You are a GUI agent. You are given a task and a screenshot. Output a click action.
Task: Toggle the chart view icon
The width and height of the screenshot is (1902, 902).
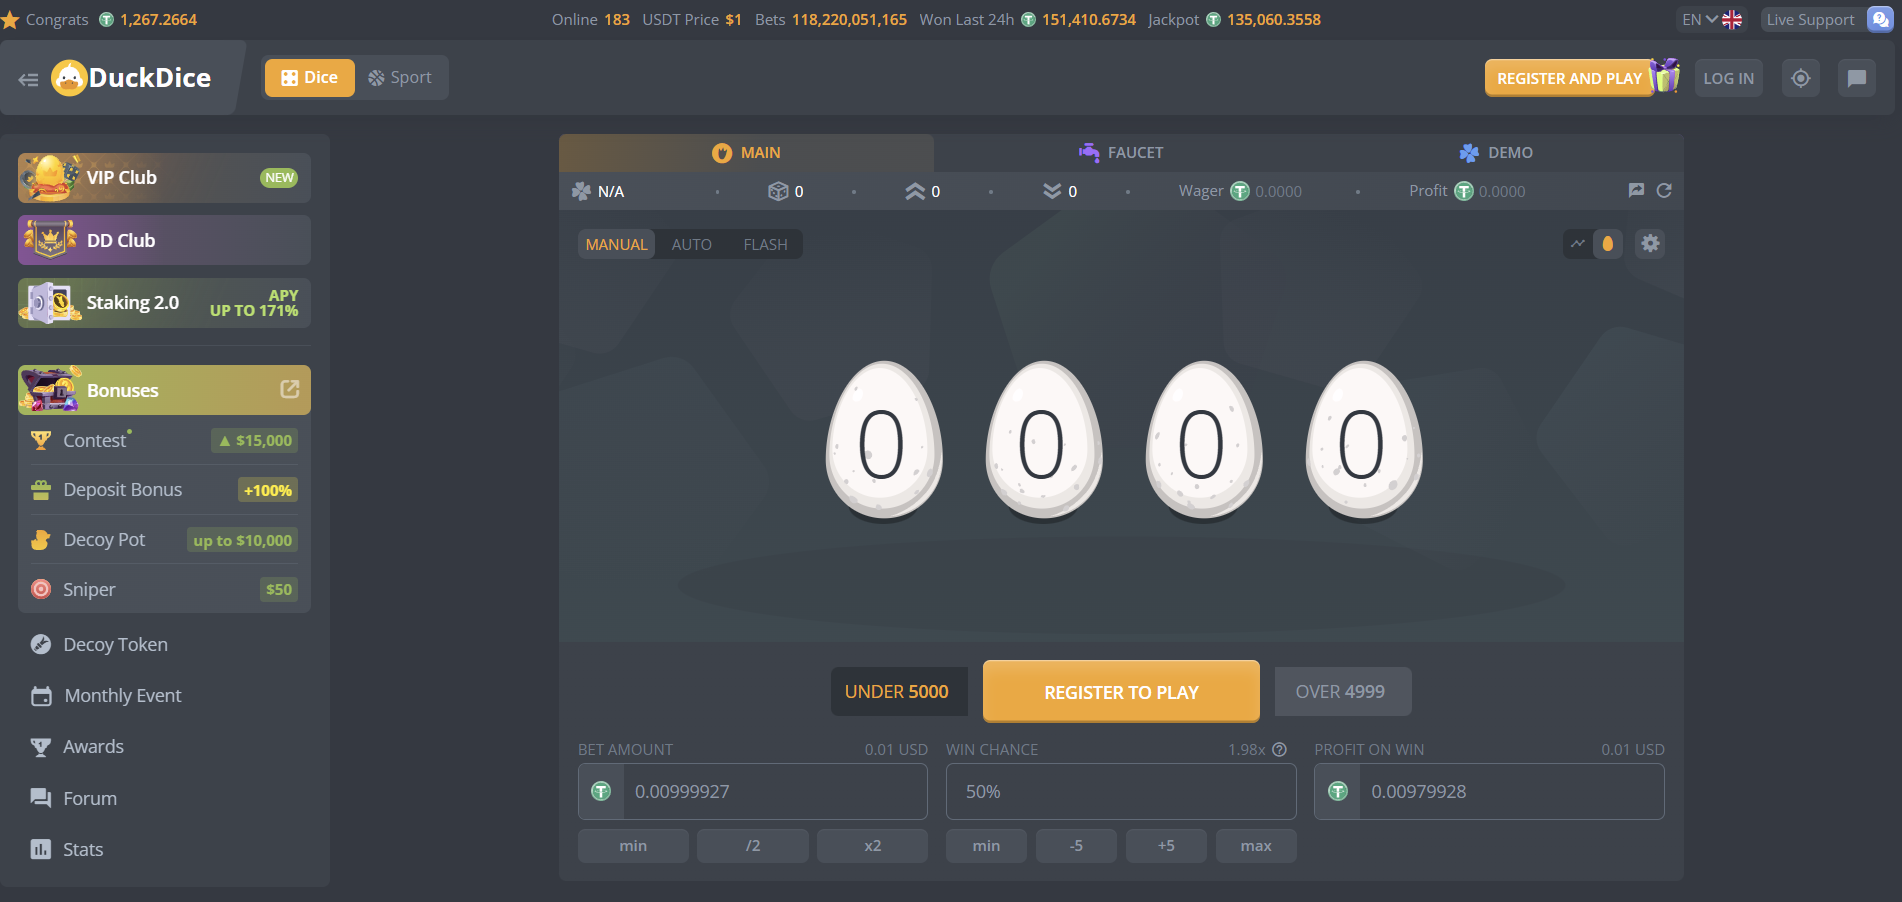(x=1578, y=244)
